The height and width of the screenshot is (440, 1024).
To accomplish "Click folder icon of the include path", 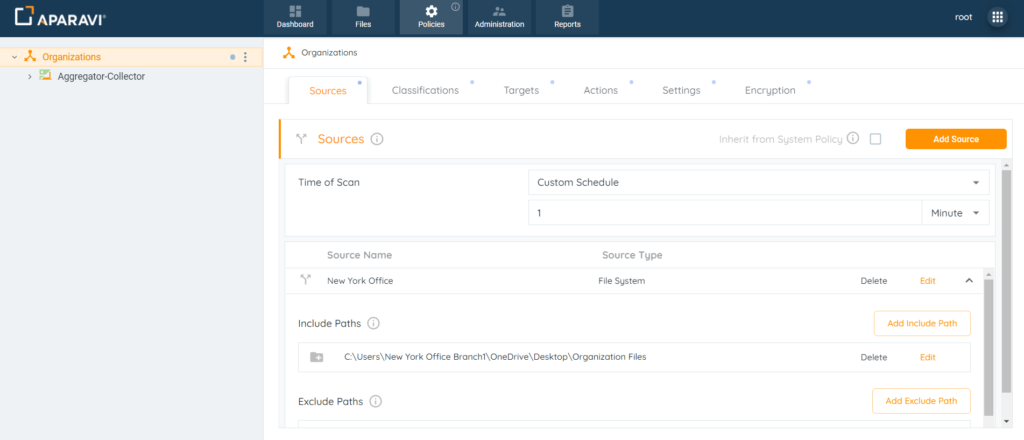I will (x=317, y=357).
